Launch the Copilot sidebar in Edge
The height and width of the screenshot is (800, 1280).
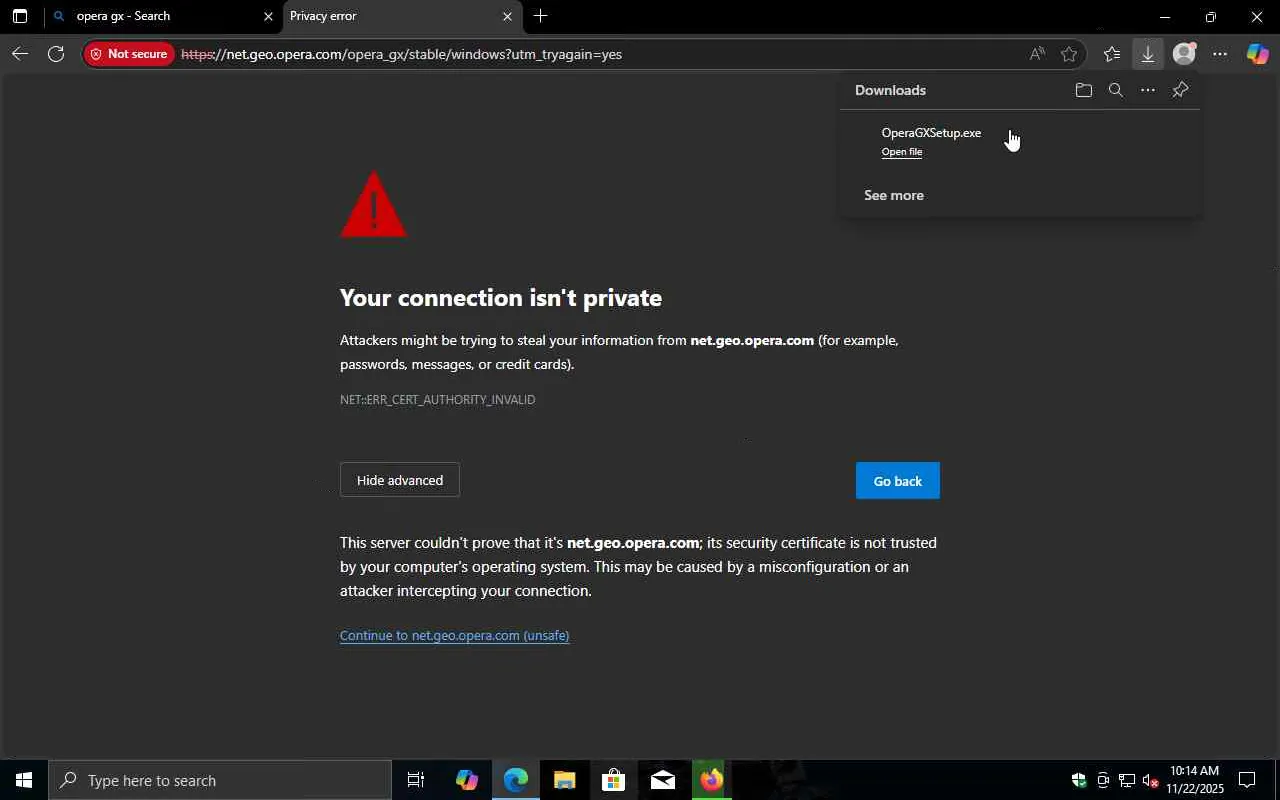point(1257,54)
